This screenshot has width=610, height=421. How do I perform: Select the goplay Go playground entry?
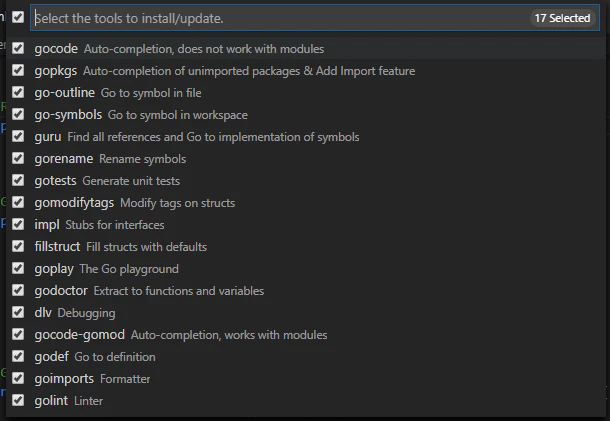coord(106,269)
